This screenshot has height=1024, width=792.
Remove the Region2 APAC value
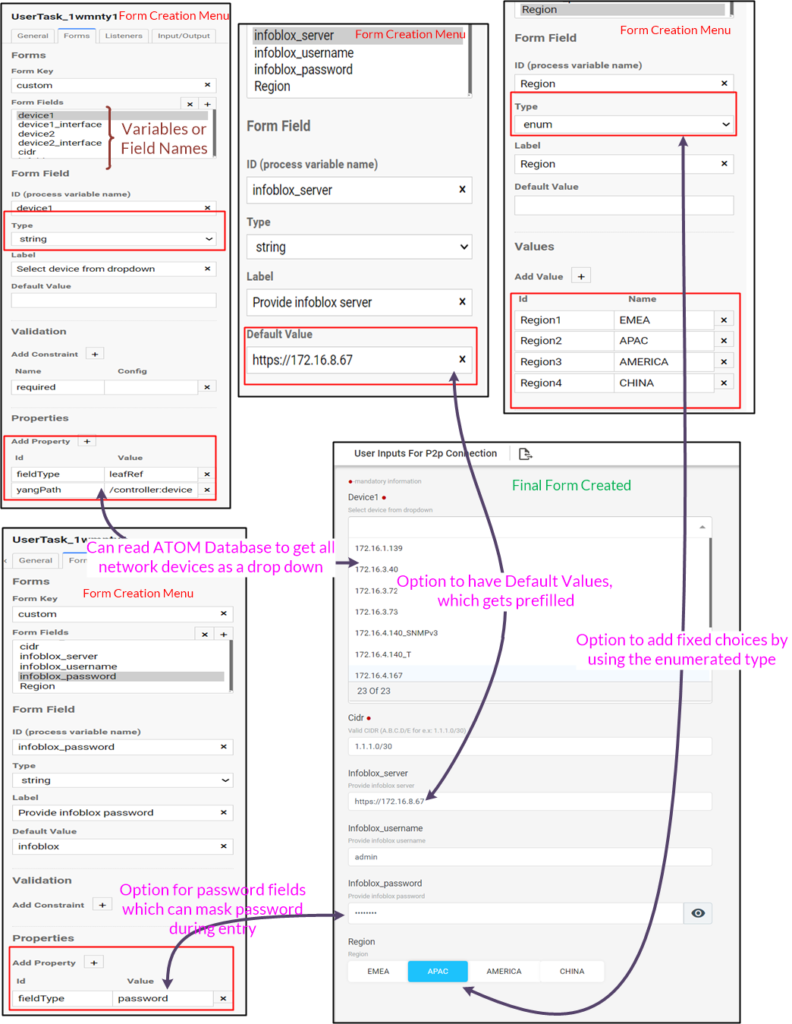(x=724, y=341)
